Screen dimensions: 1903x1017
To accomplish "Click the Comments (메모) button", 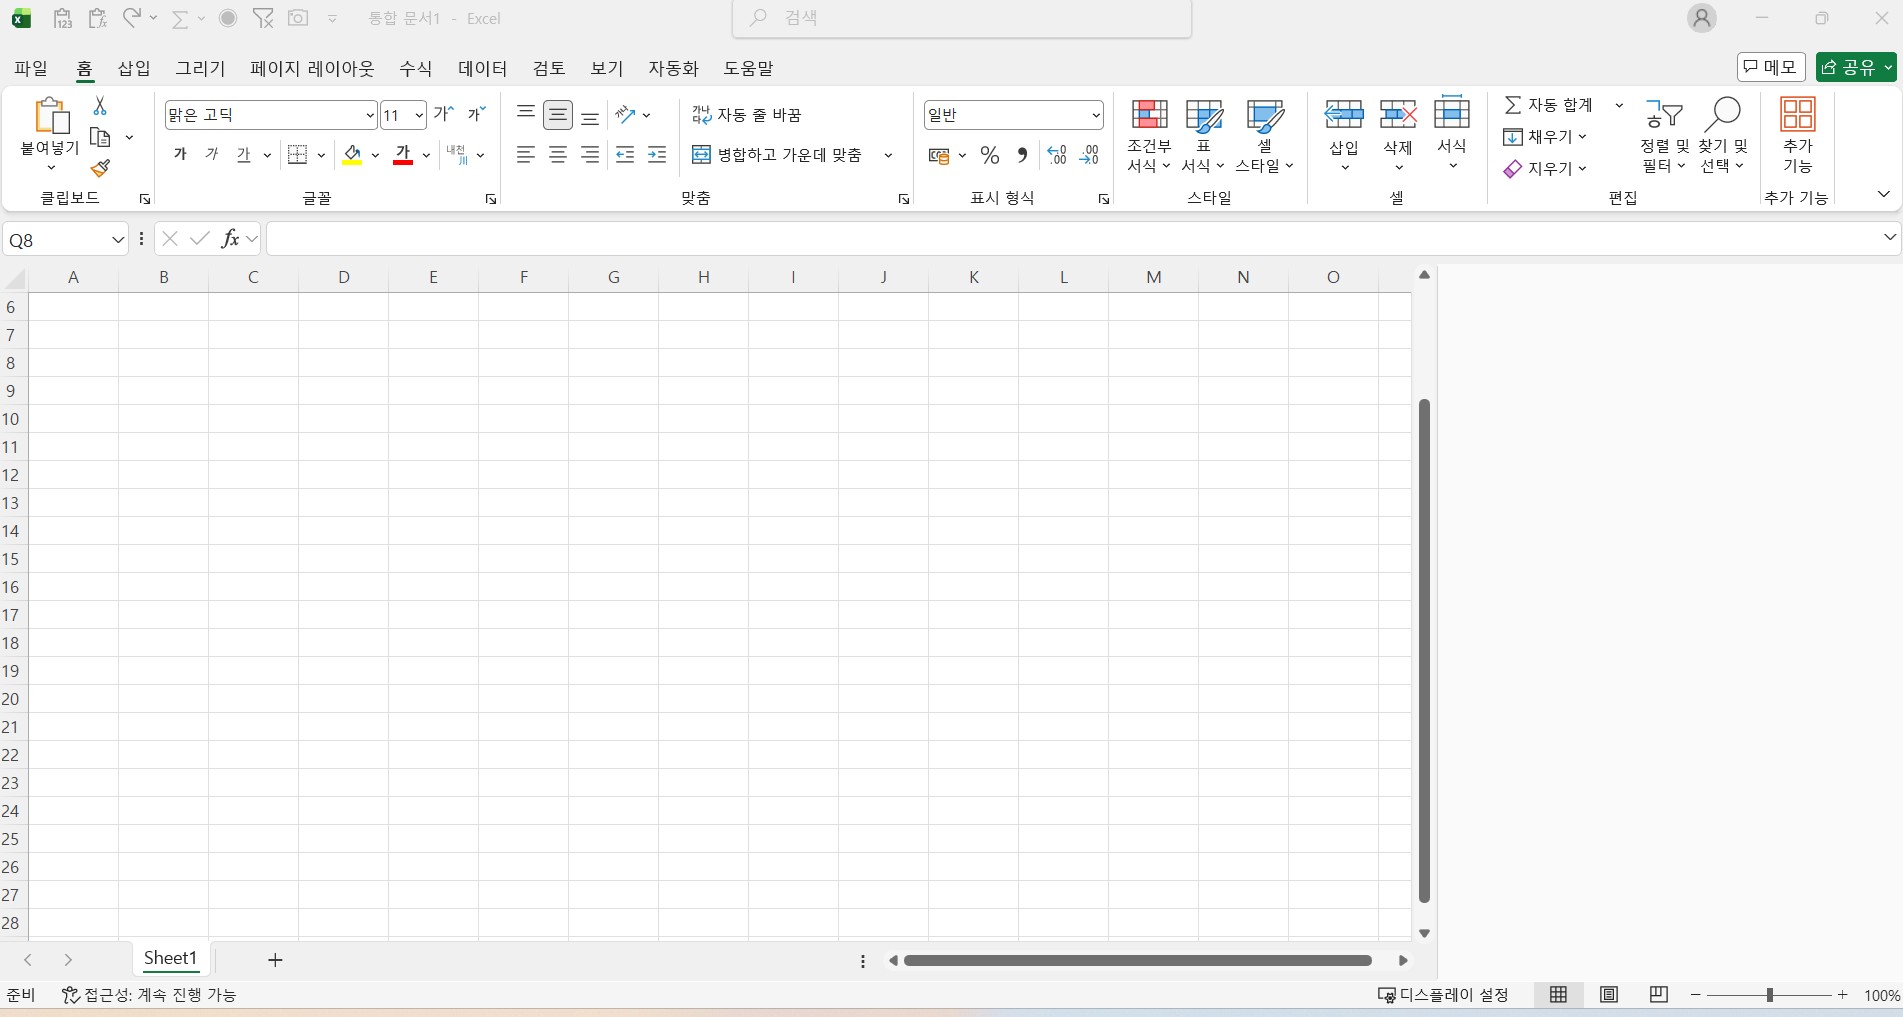I will point(1771,67).
